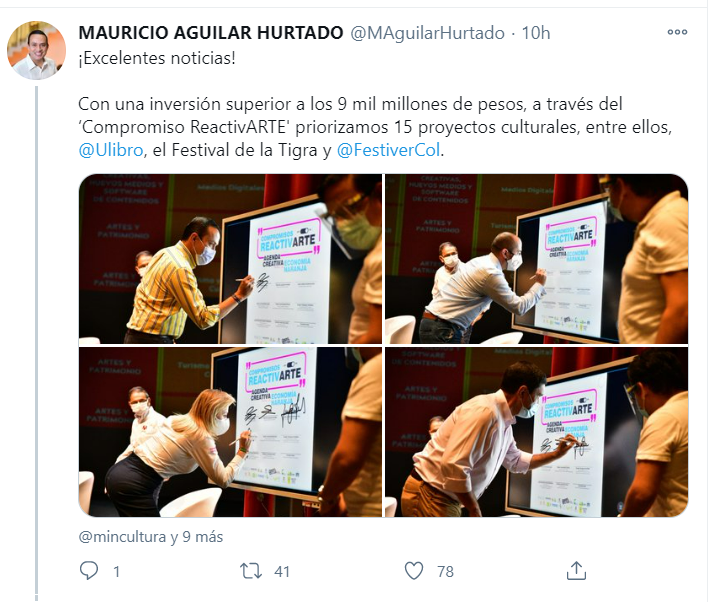Click the tweet text about 'Compromiso ReactivARTE'
This screenshot has height=602, width=726.
click(375, 127)
